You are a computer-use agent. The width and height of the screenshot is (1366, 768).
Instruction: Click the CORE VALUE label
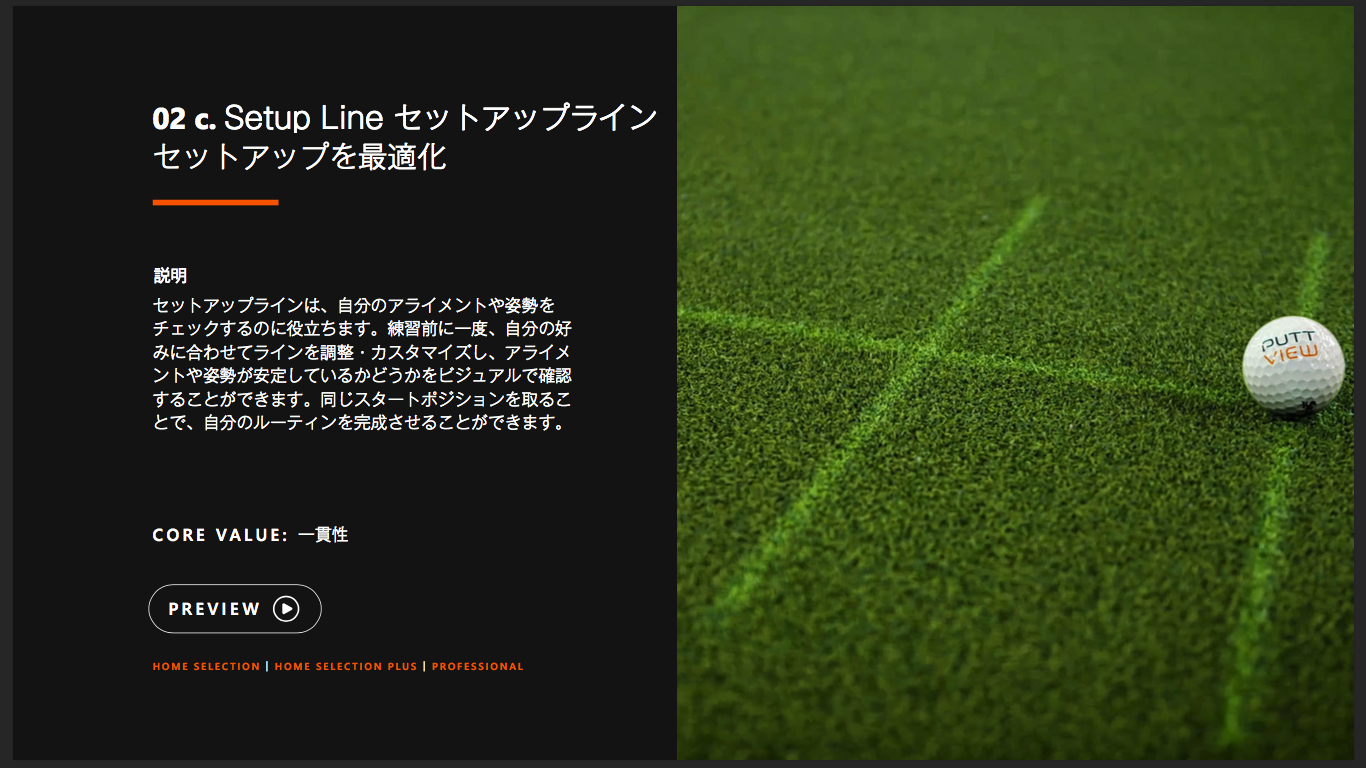click(x=220, y=535)
